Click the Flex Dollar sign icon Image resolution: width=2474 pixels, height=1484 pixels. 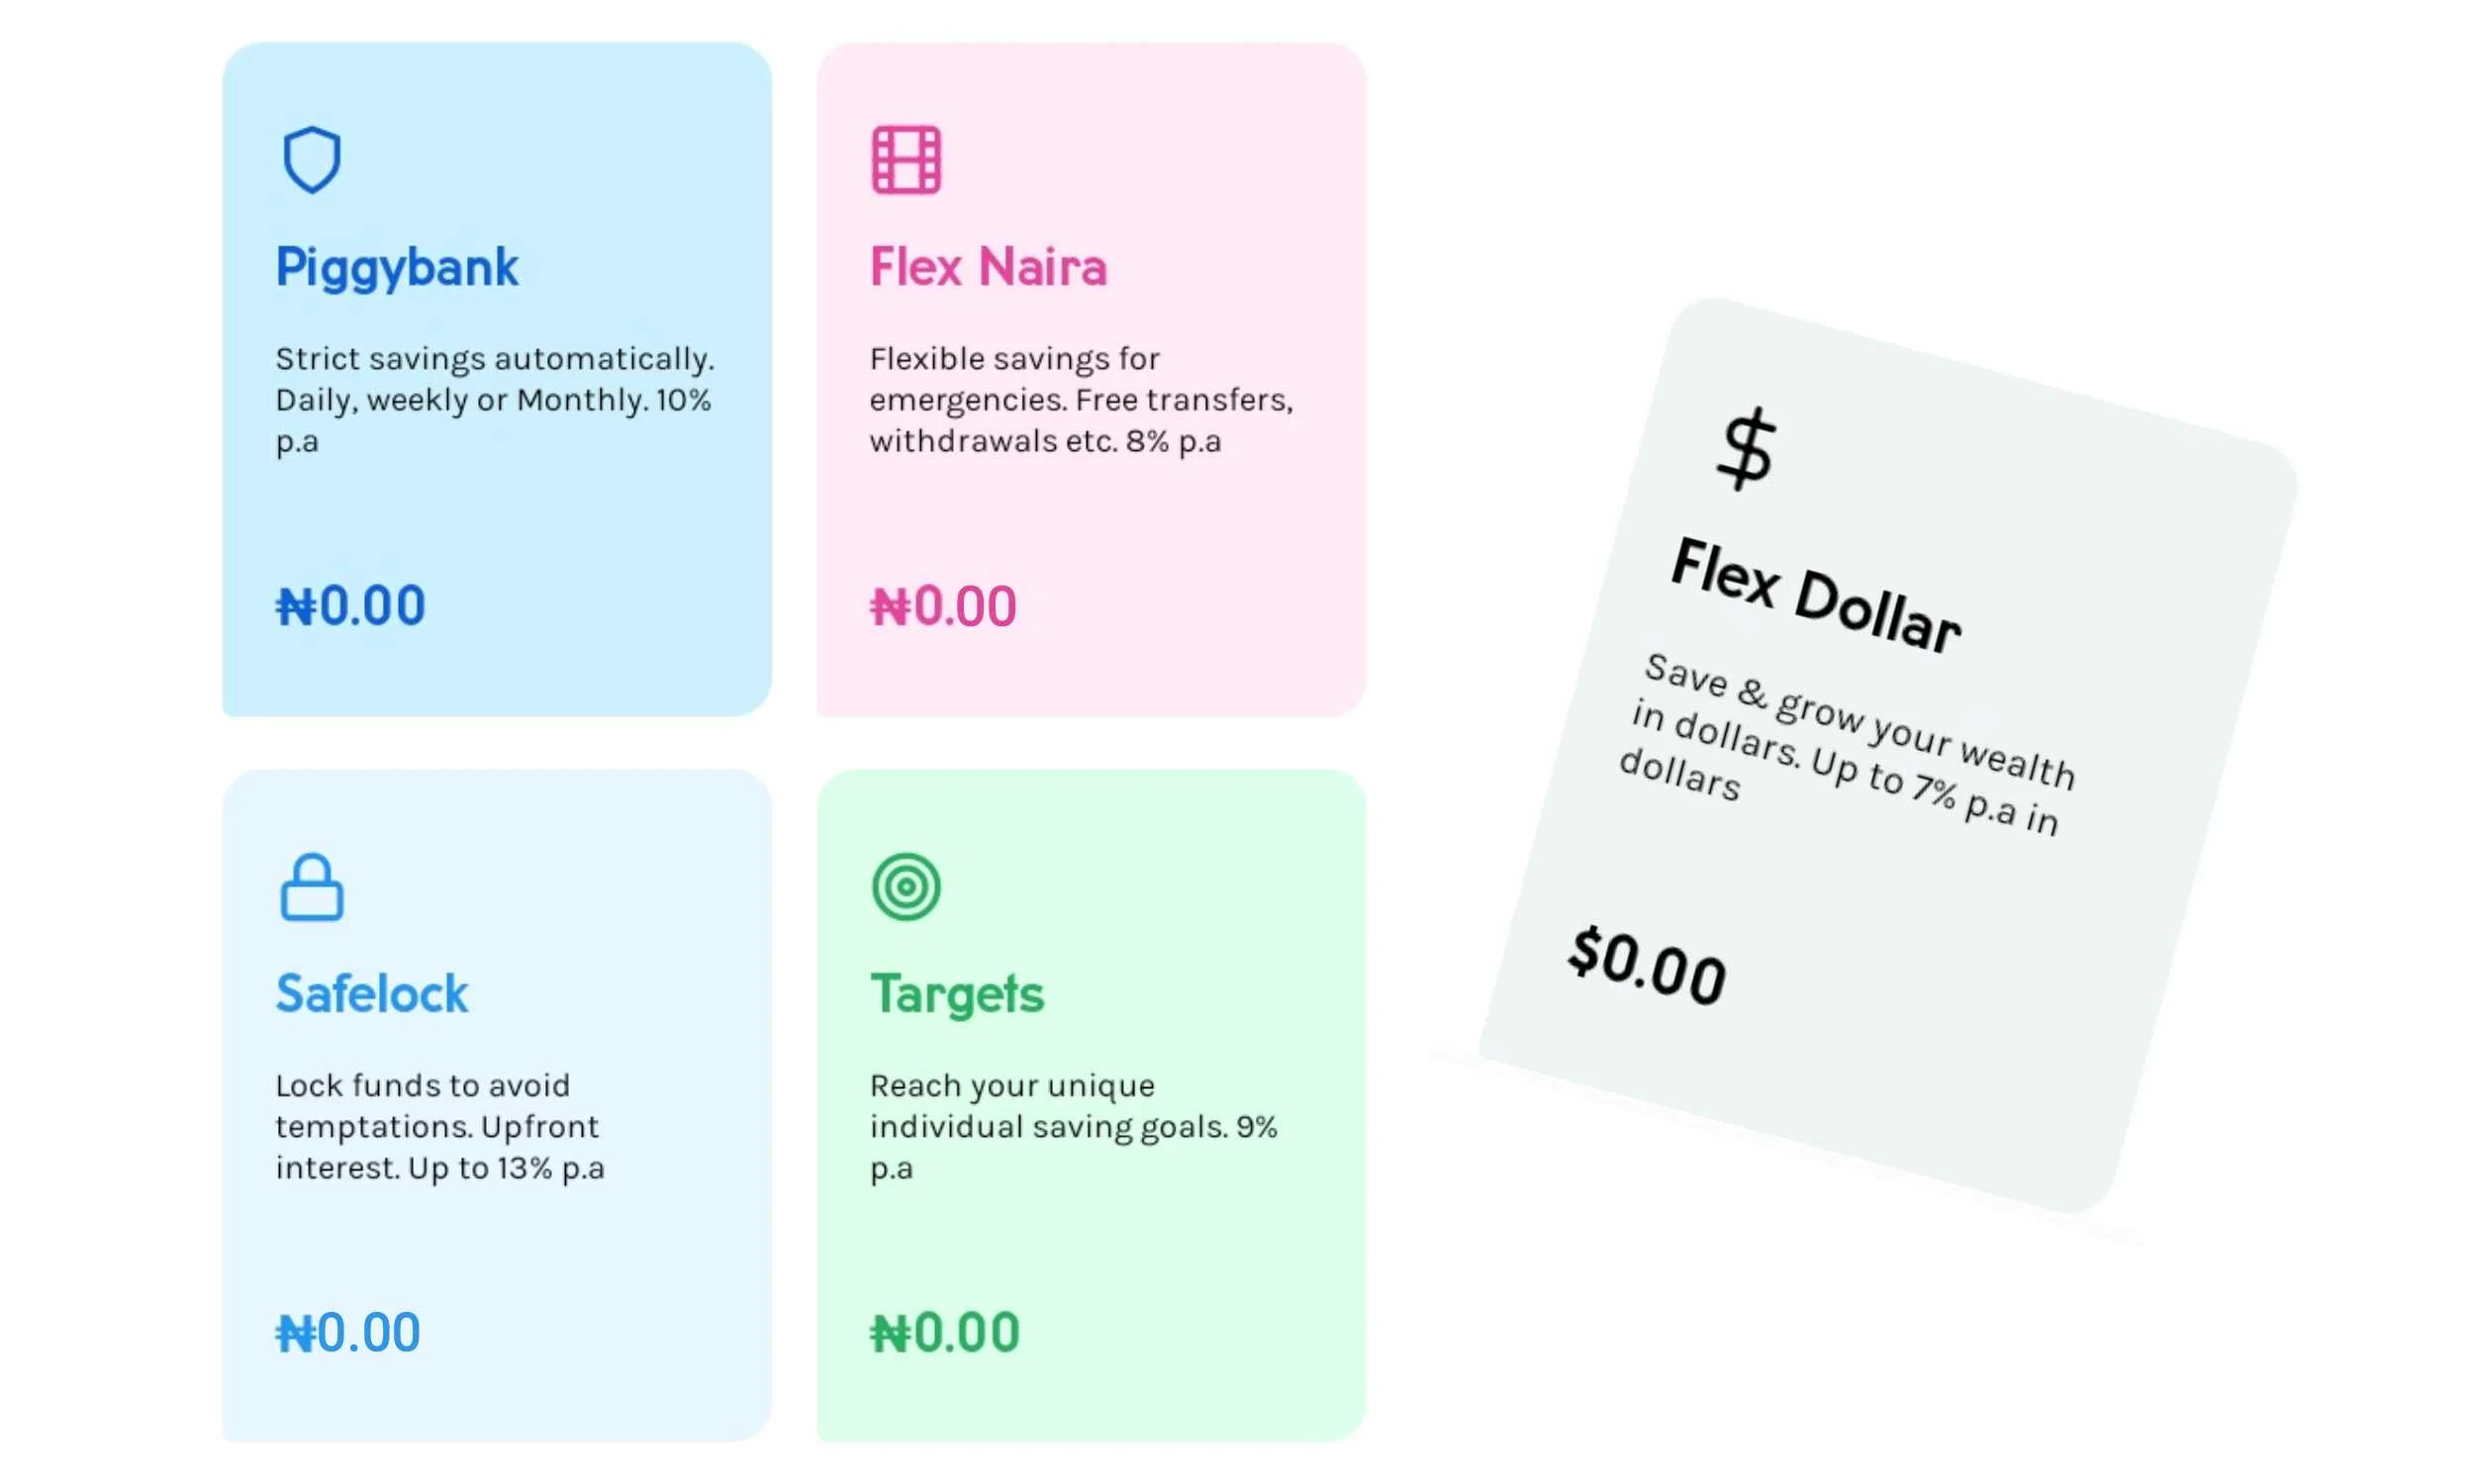coord(1746,449)
